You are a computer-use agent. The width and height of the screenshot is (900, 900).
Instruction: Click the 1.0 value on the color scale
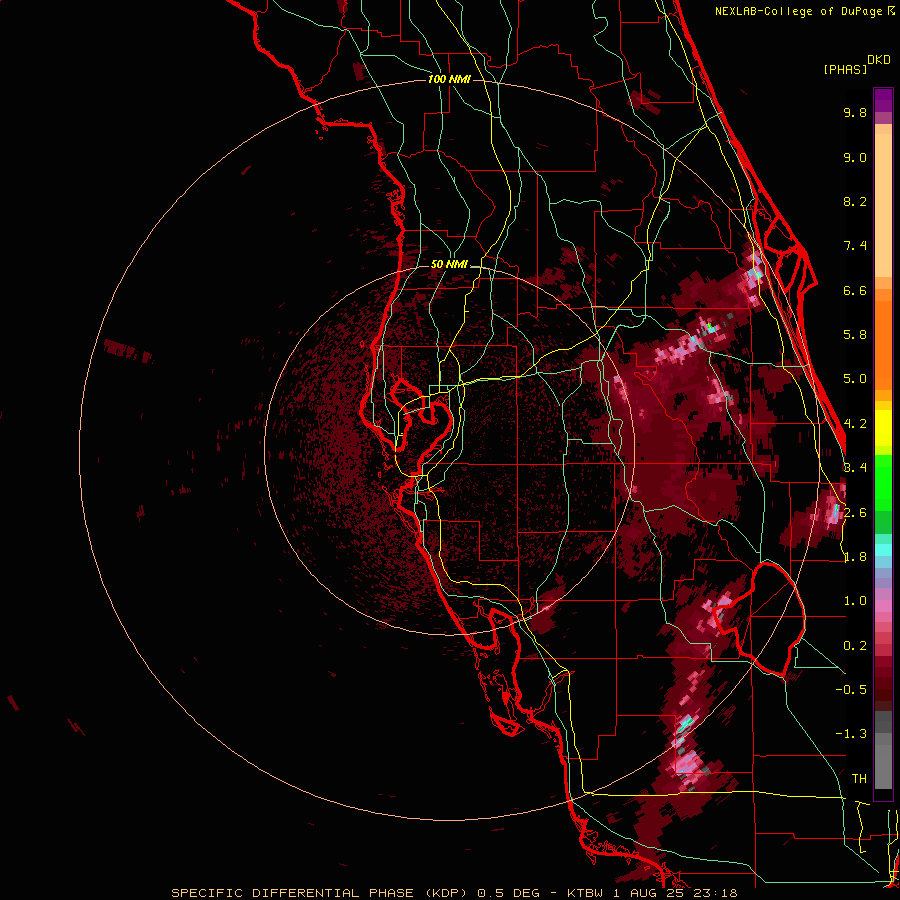pos(855,601)
